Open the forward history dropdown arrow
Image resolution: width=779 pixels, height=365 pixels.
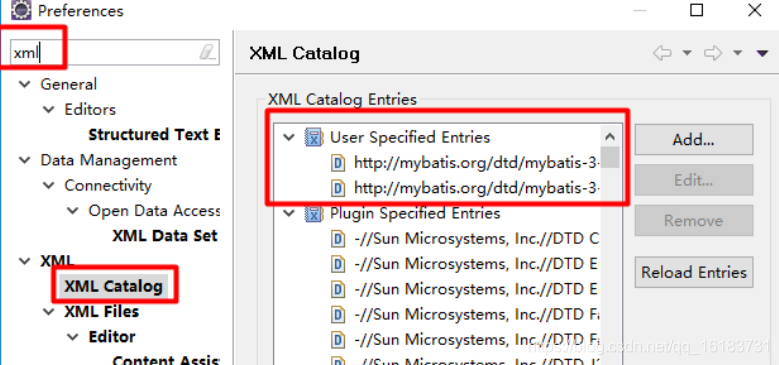(x=738, y=53)
